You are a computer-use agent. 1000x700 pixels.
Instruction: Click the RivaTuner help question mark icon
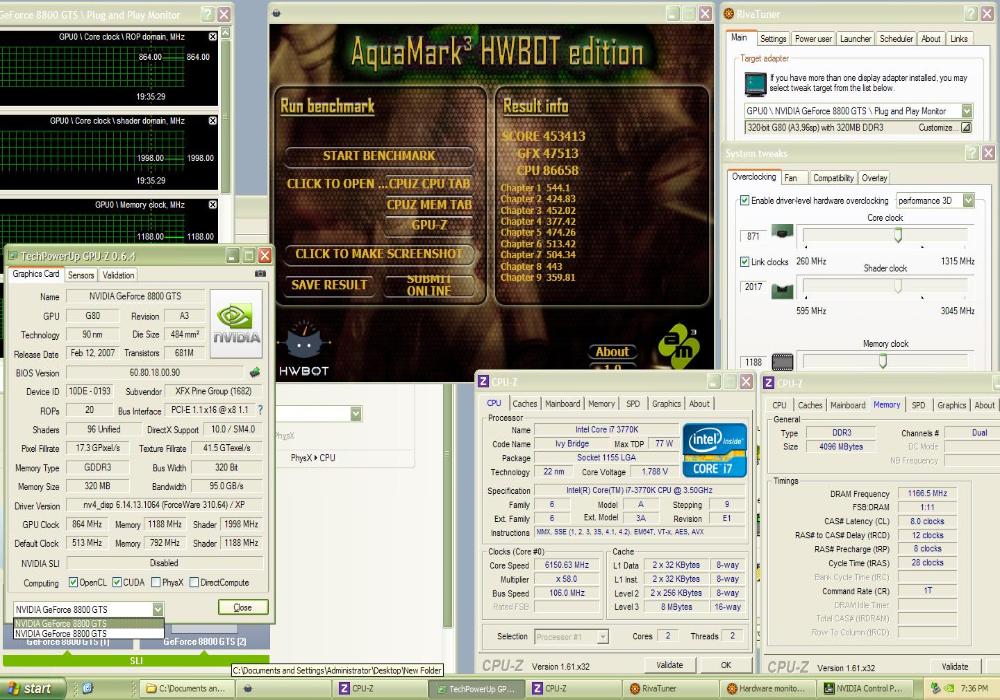[x=971, y=13]
